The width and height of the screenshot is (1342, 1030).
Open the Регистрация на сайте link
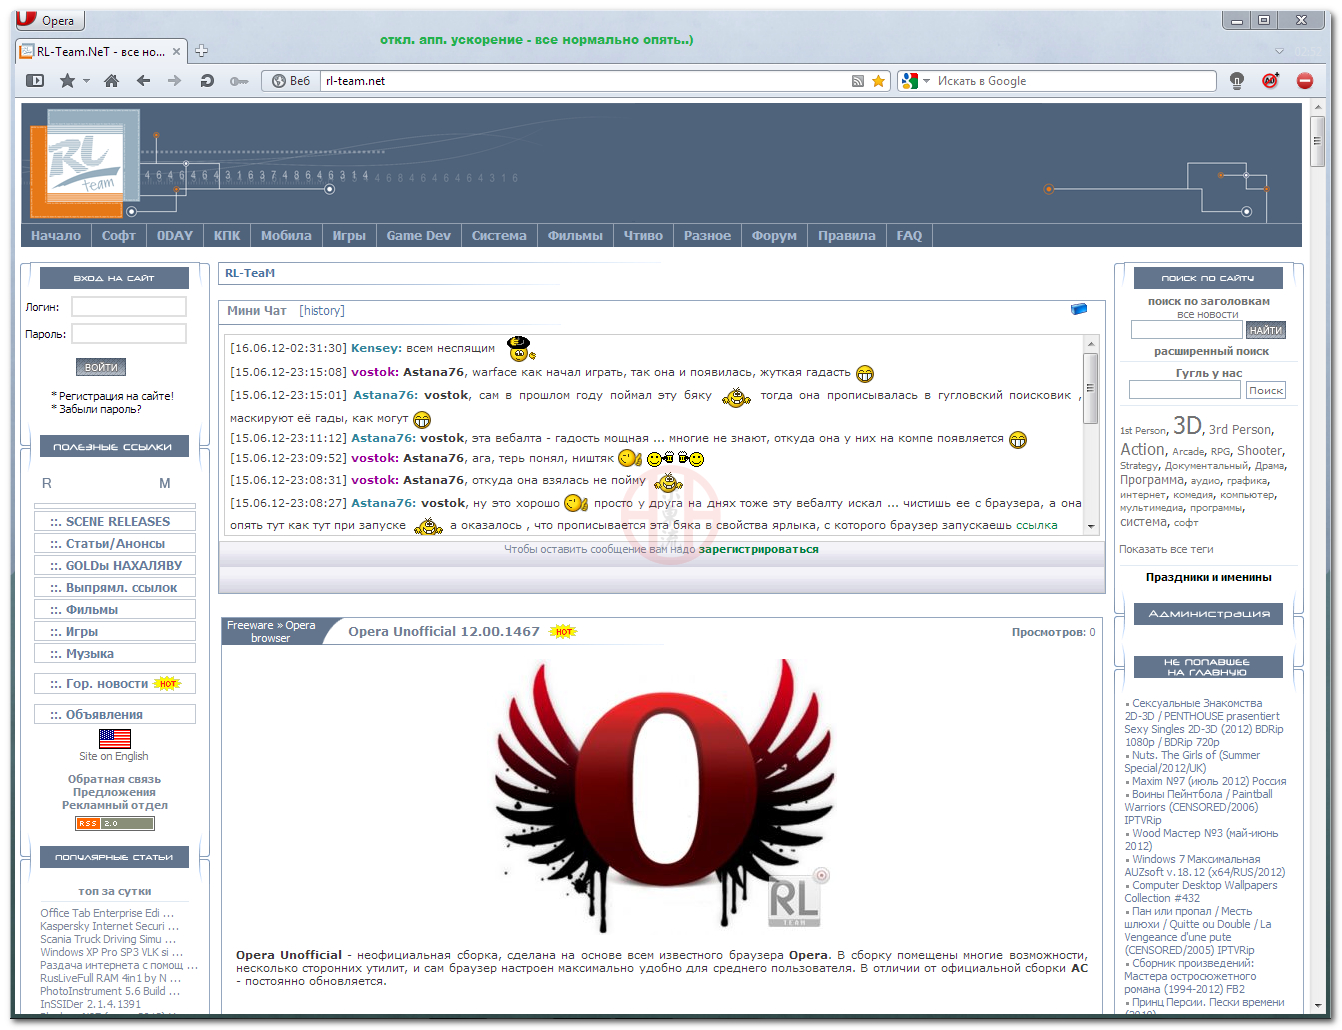pos(116,396)
